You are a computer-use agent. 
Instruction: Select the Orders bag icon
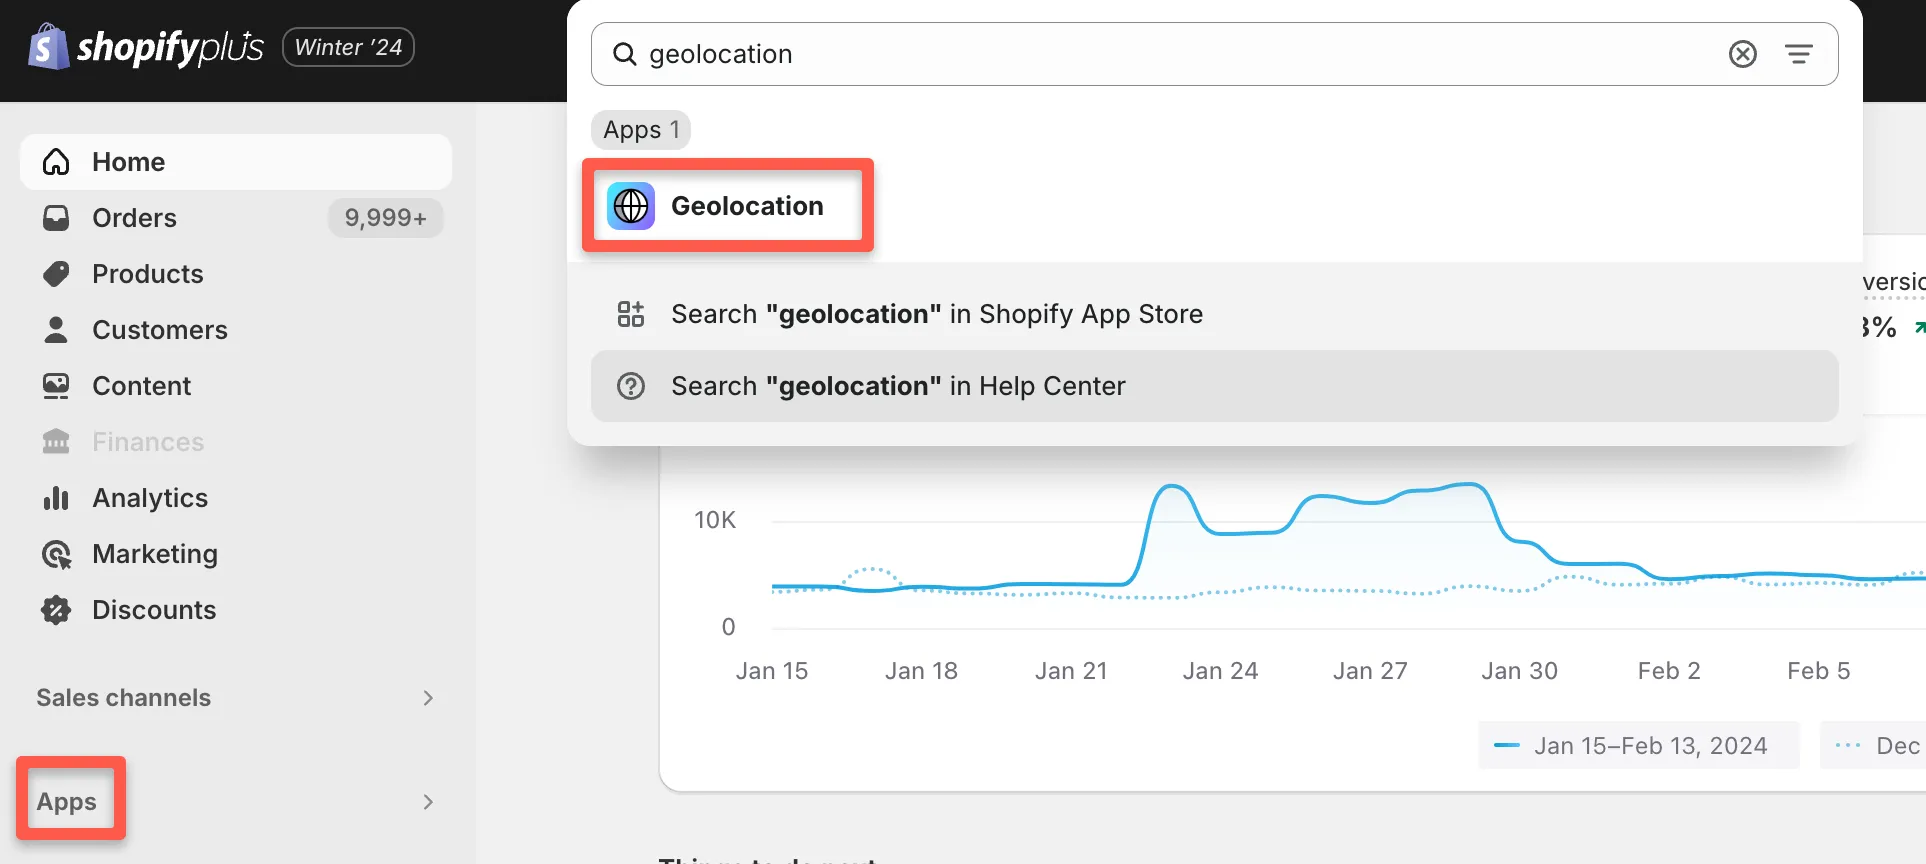(56, 217)
